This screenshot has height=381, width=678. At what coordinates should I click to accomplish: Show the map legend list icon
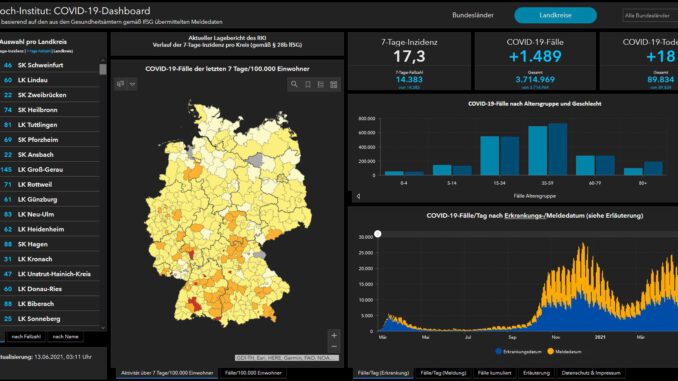click(x=321, y=84)
